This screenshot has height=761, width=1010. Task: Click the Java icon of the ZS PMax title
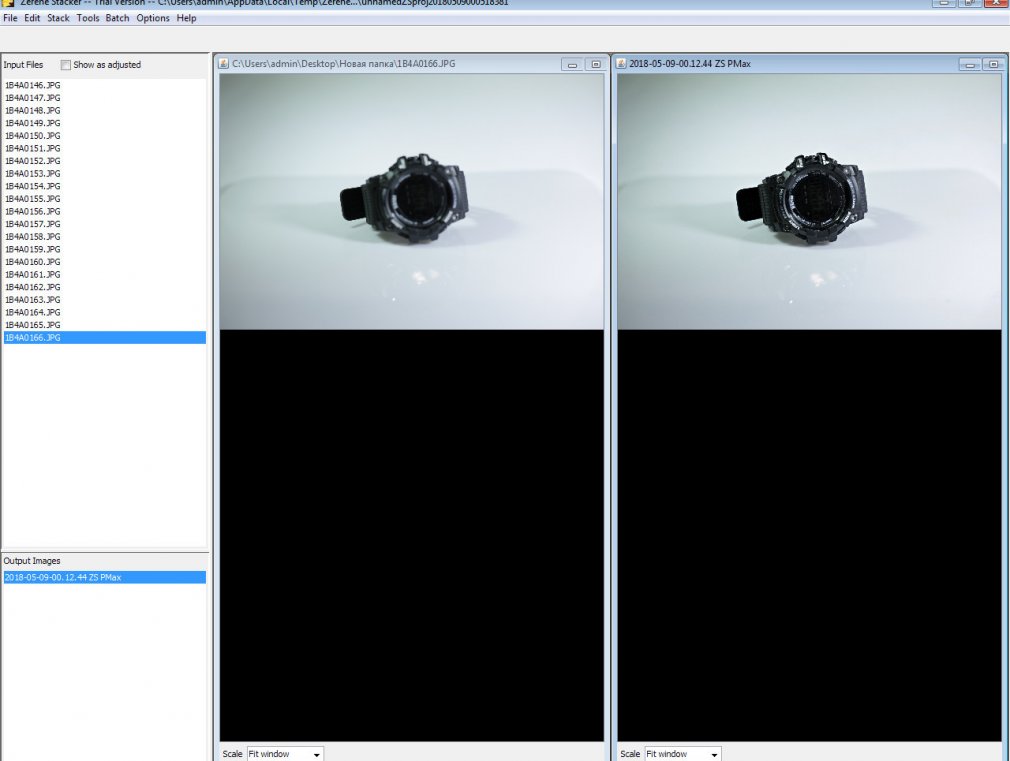click(x=621, y=64)
